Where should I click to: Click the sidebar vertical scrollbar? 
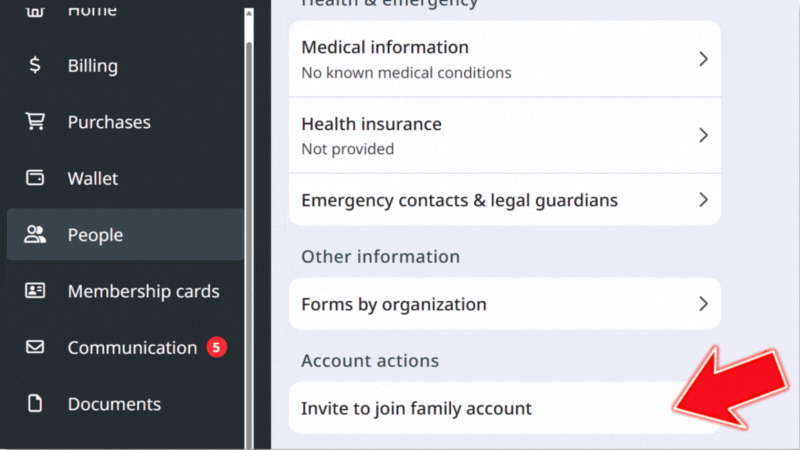[249, 200]
